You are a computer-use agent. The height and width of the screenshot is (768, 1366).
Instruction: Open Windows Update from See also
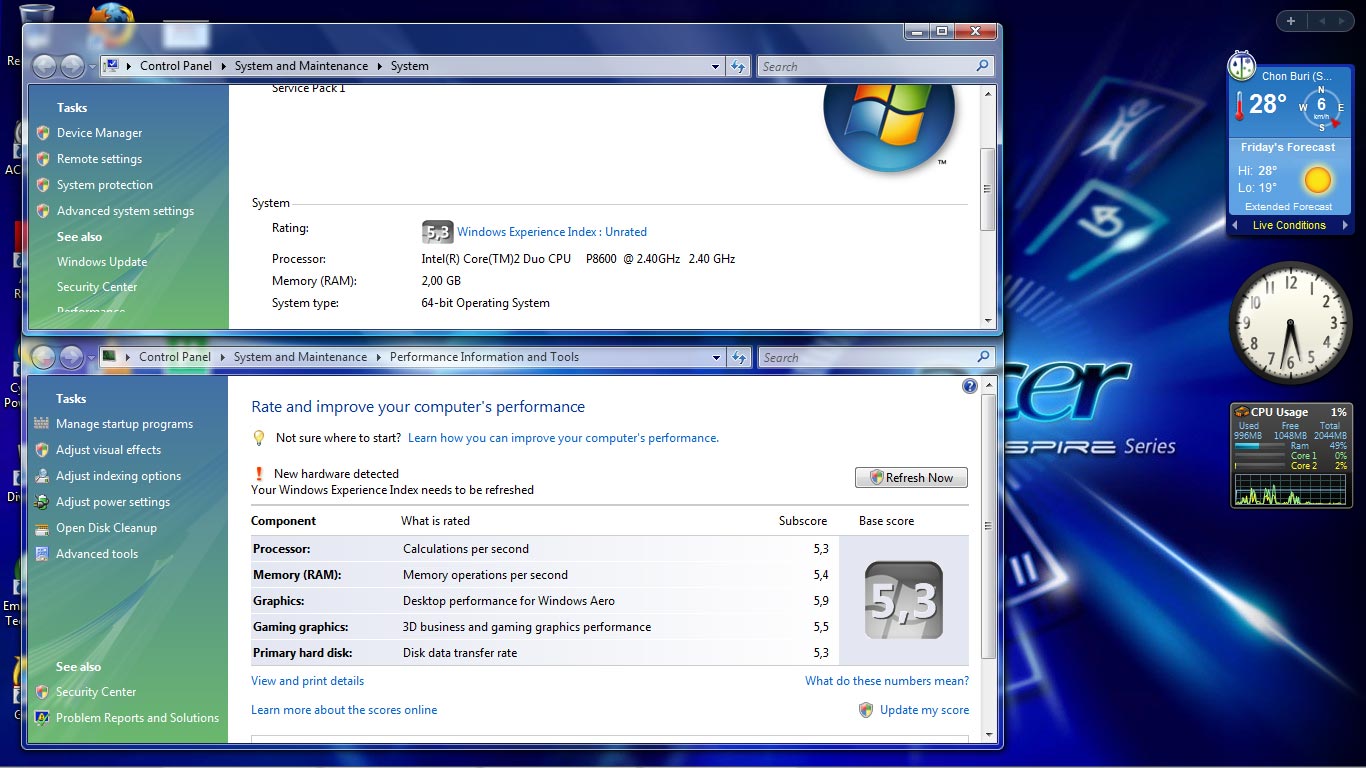click(x=102, y=262)
